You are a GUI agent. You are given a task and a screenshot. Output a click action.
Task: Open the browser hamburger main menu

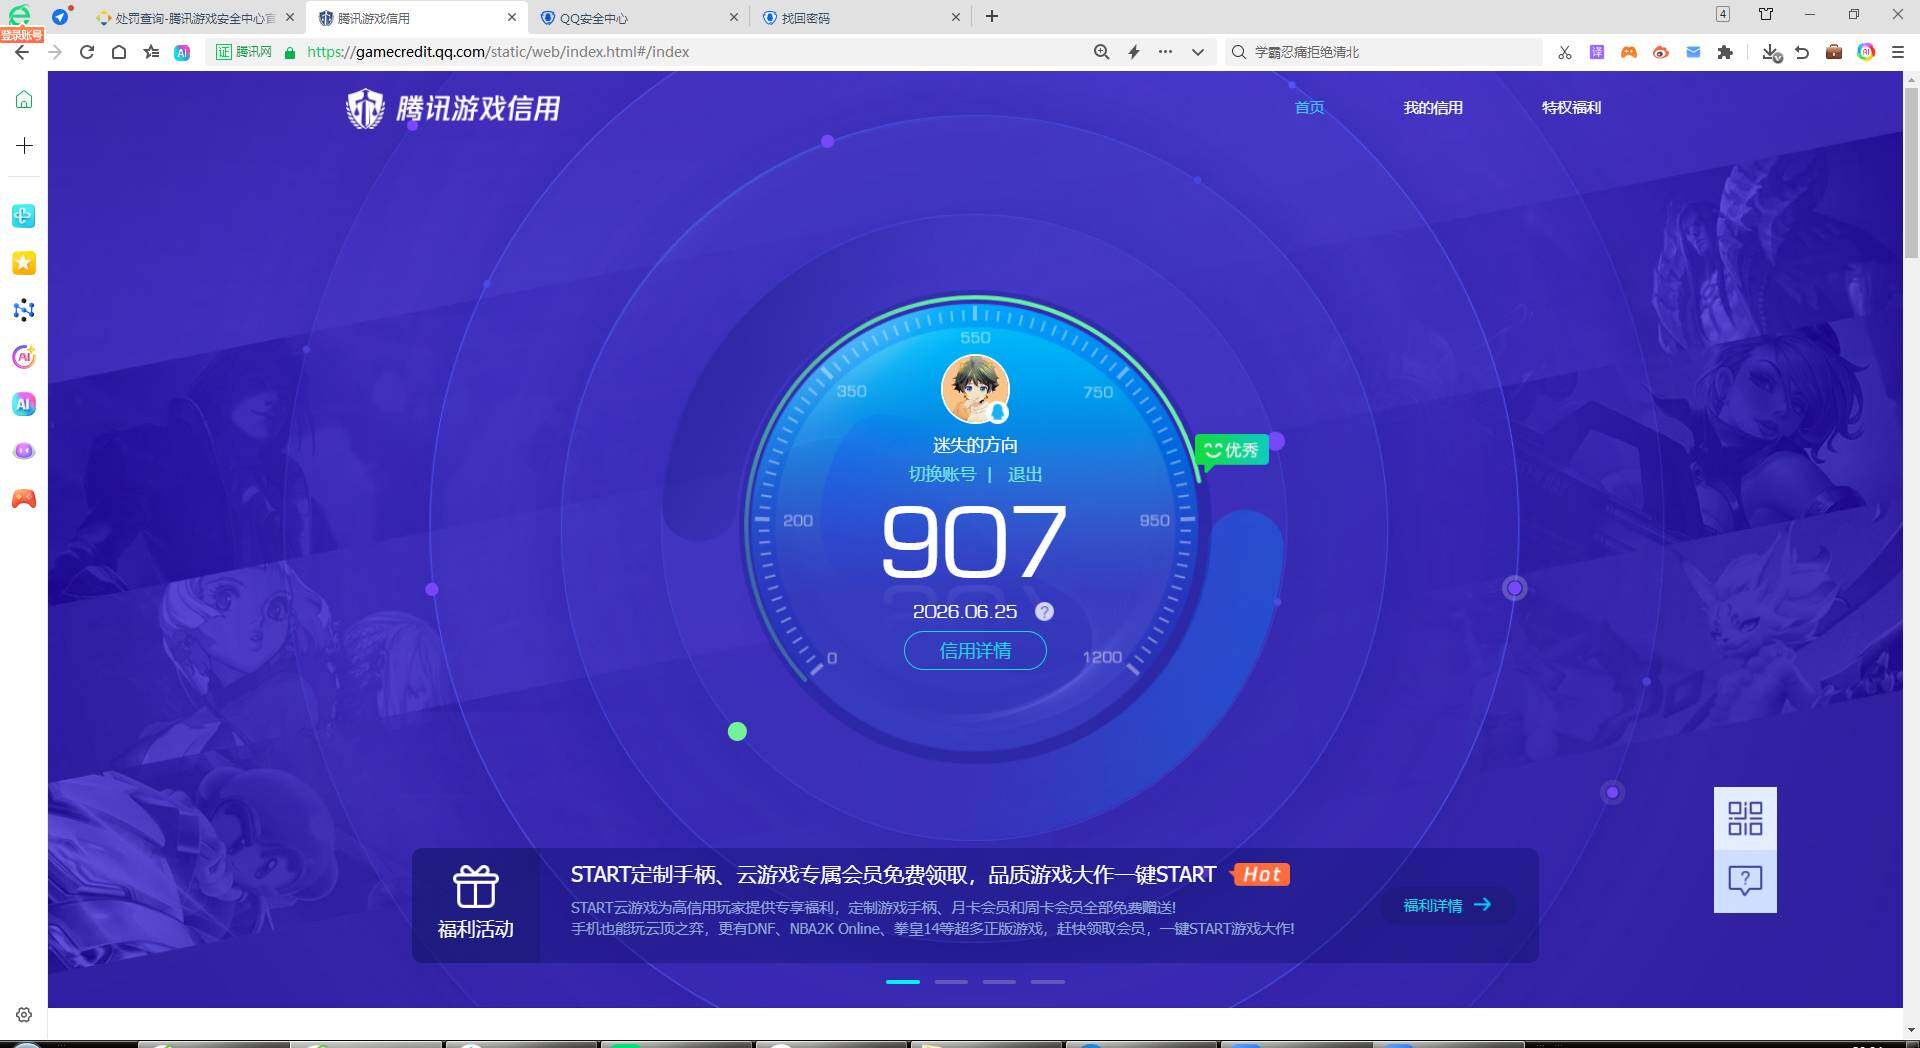coord(1897,52)
